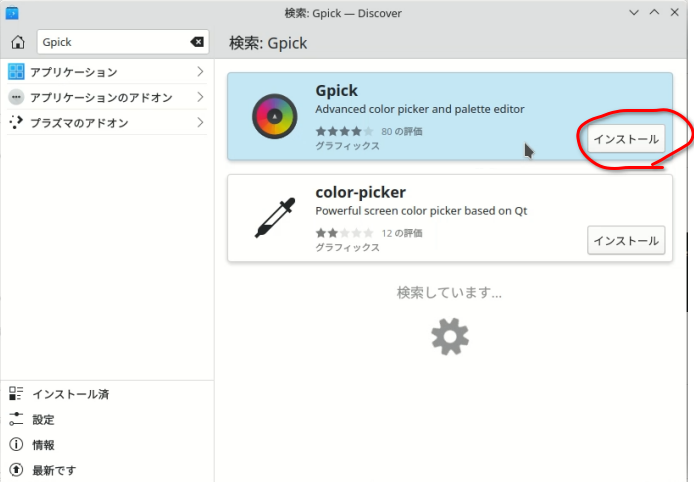Screen dimensions: 694x482
Task: Click the 最新です update arrow icon
Action: (x=16, y=470)
